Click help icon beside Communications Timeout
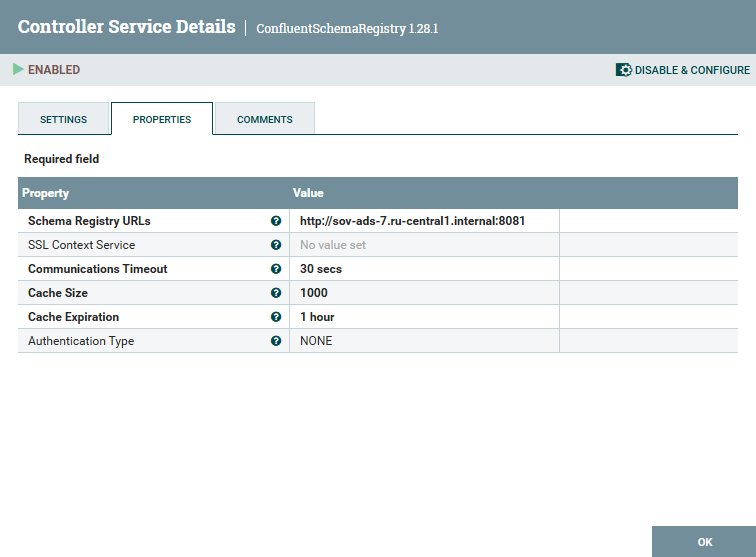Screen dimensions: 756x557 pyautogui.click(x=276, y=269)
